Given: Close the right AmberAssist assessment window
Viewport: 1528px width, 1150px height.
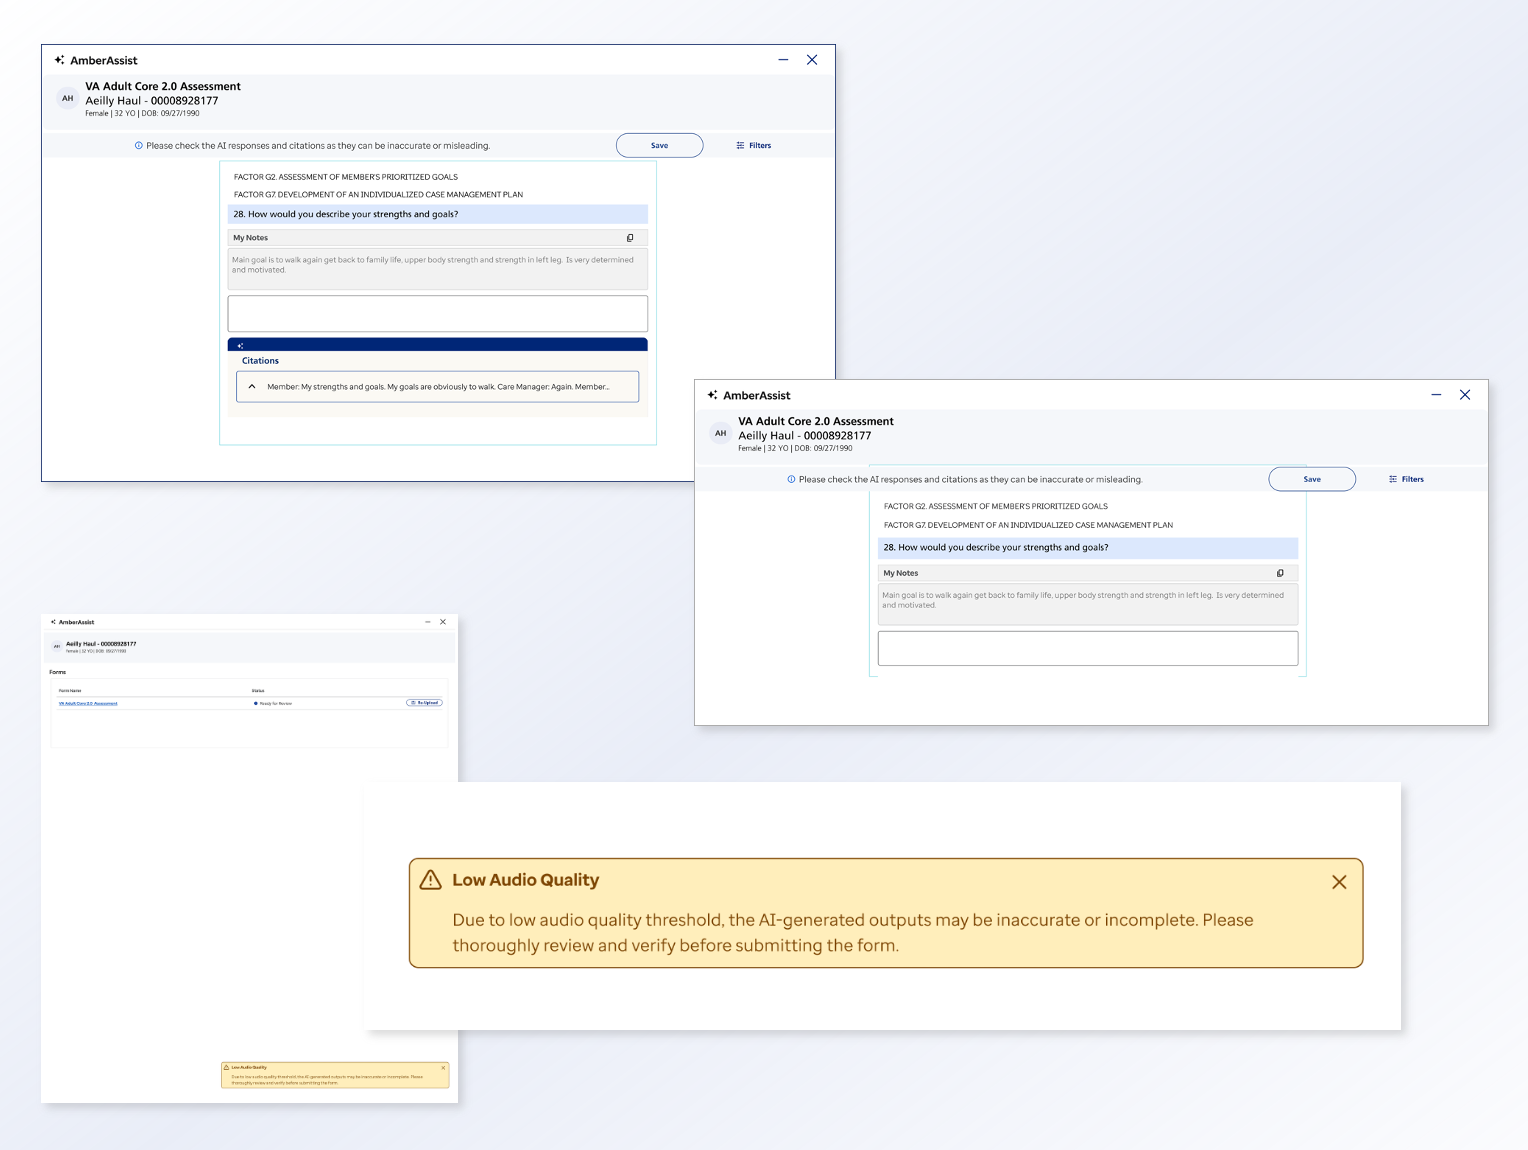Looking at the screenshot, I should [1465, 395].
